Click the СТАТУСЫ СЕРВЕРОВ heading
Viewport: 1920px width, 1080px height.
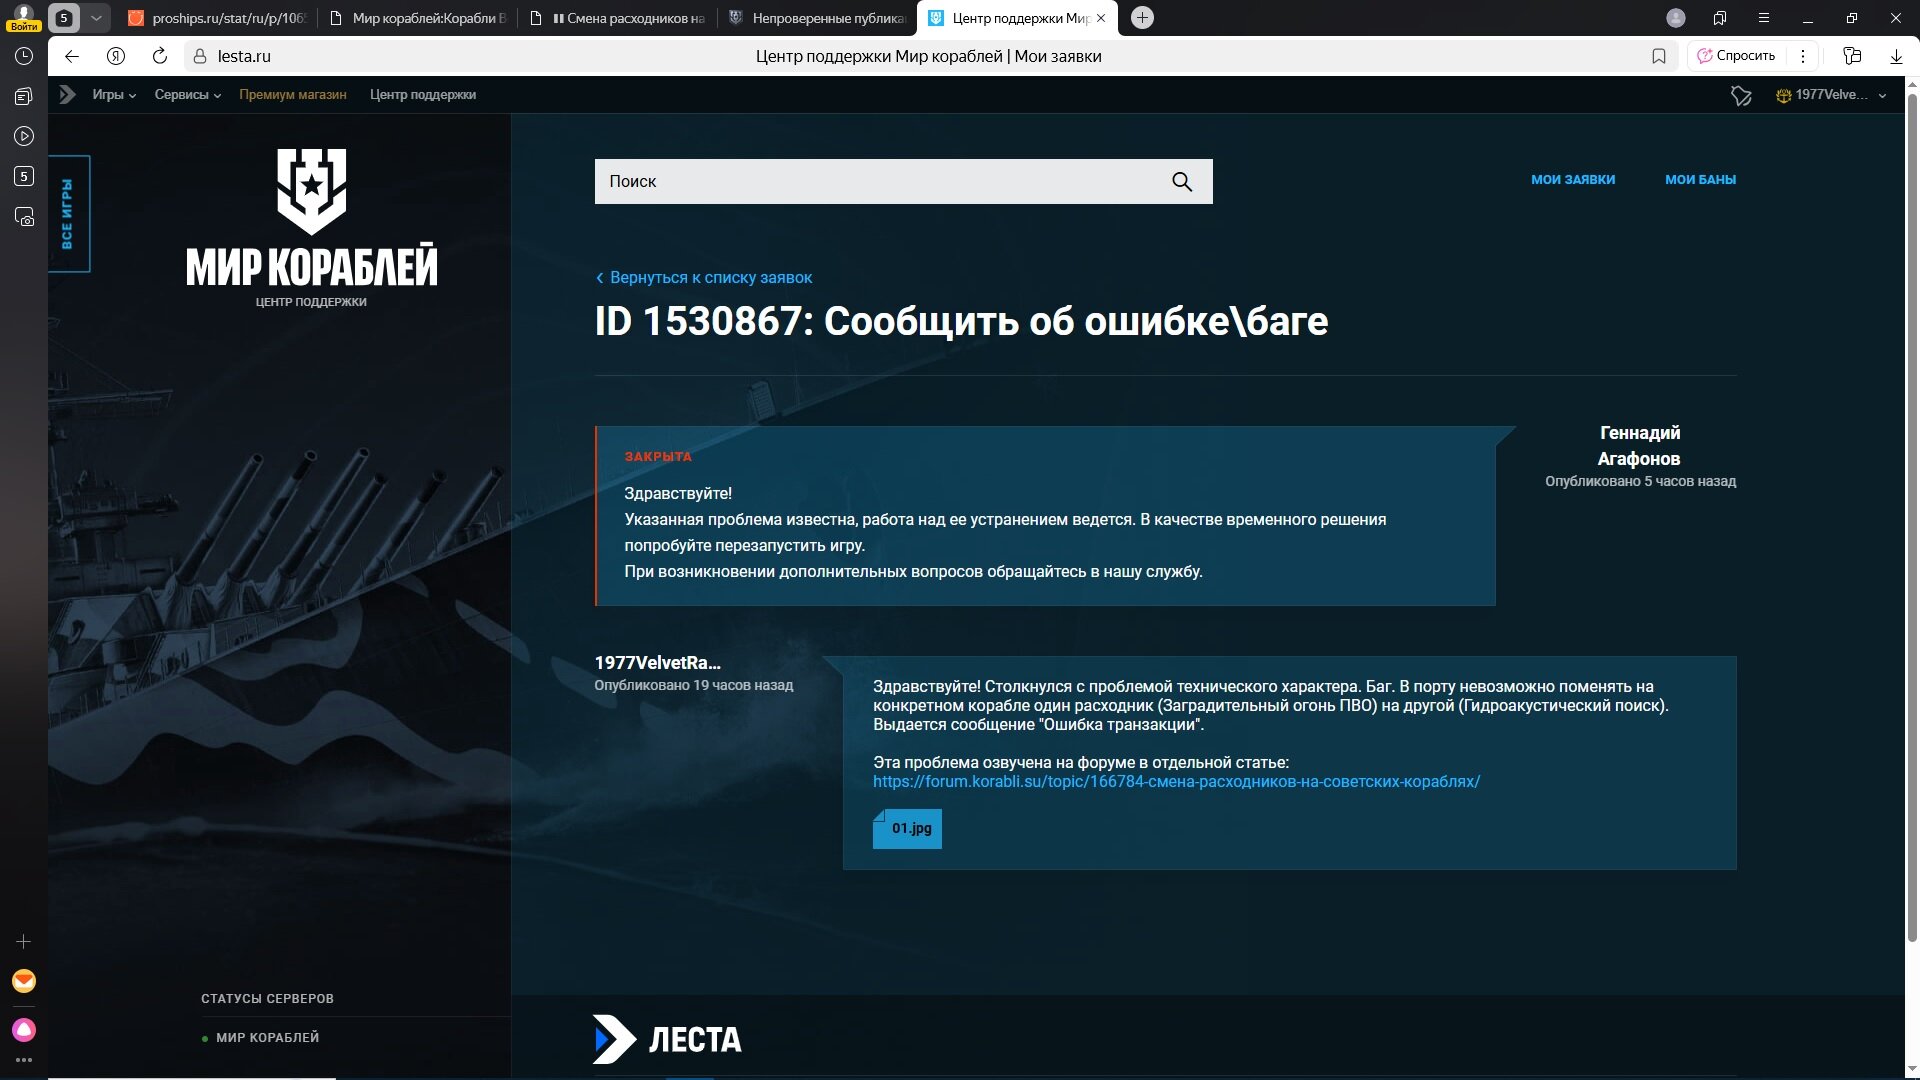coord(267,999)
